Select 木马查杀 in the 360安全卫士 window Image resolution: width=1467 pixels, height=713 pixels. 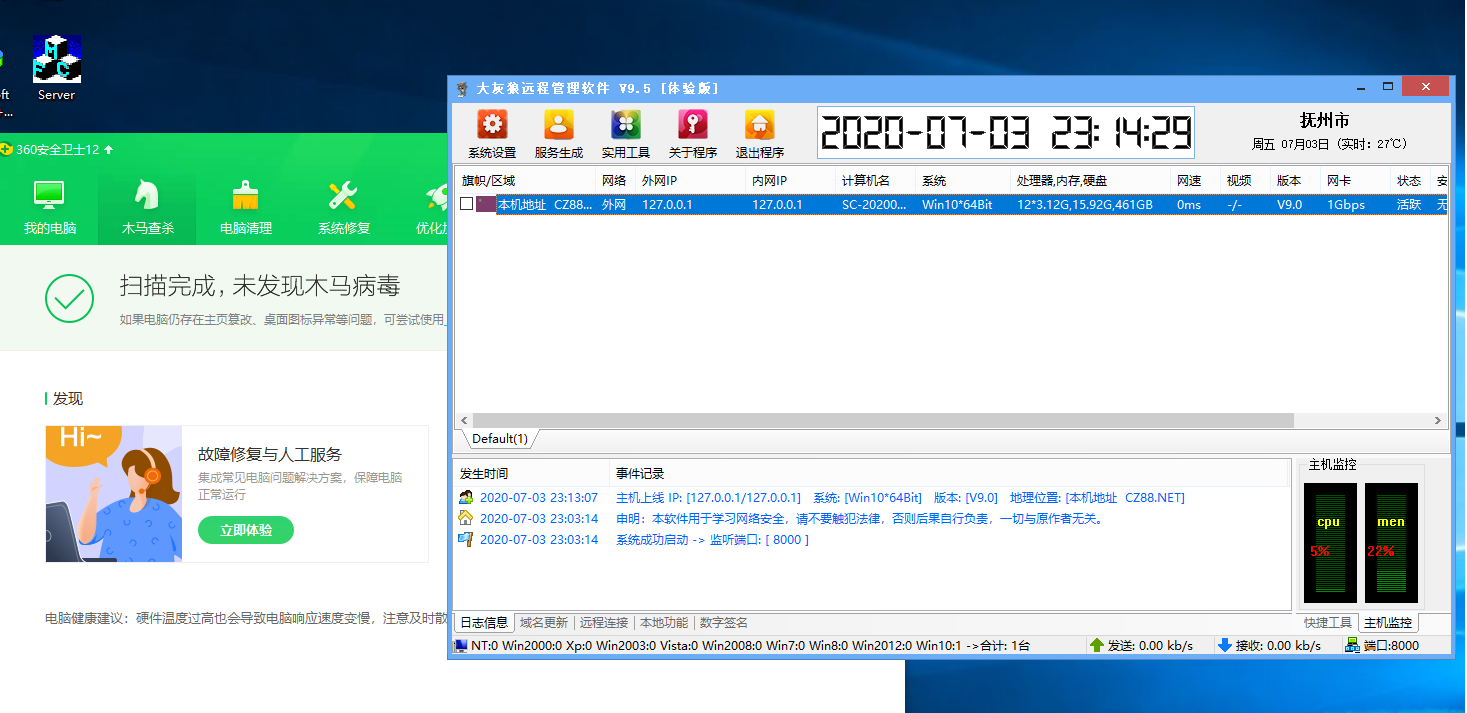(x=148, y=208)
